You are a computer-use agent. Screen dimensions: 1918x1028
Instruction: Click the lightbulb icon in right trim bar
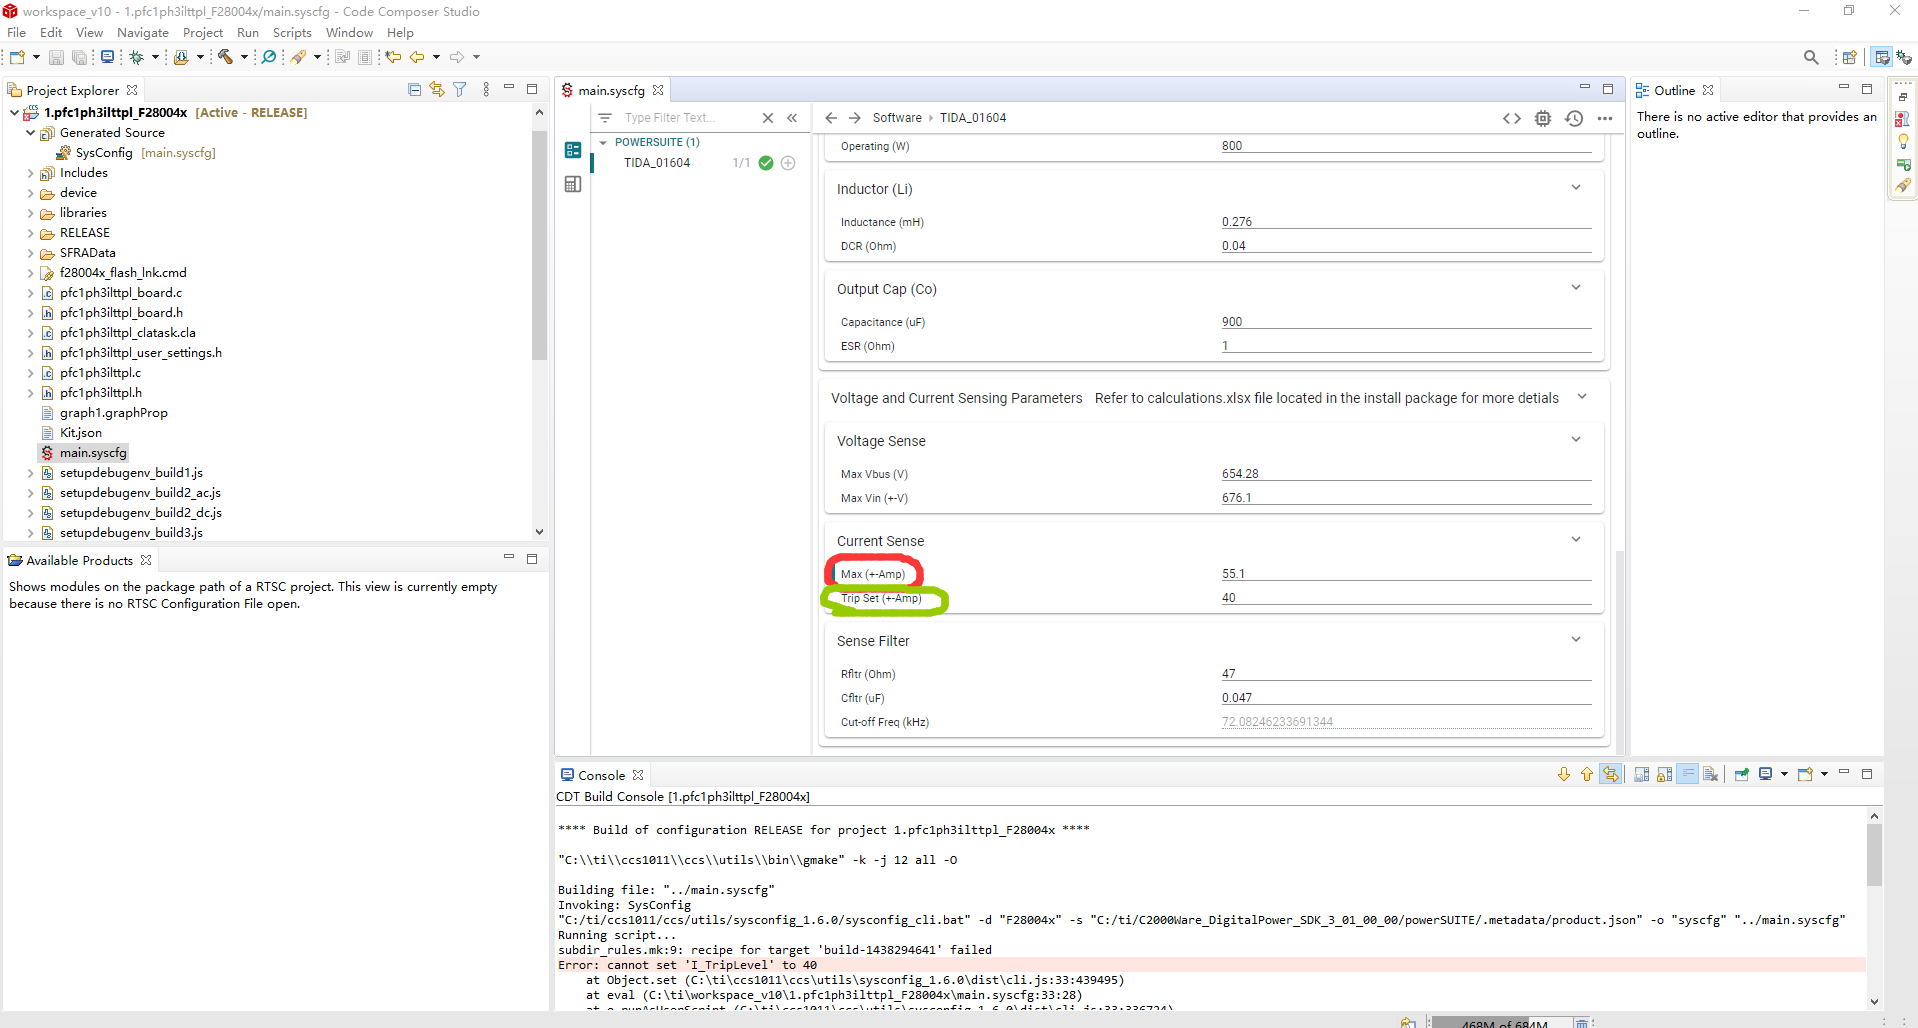point(1904,141)
